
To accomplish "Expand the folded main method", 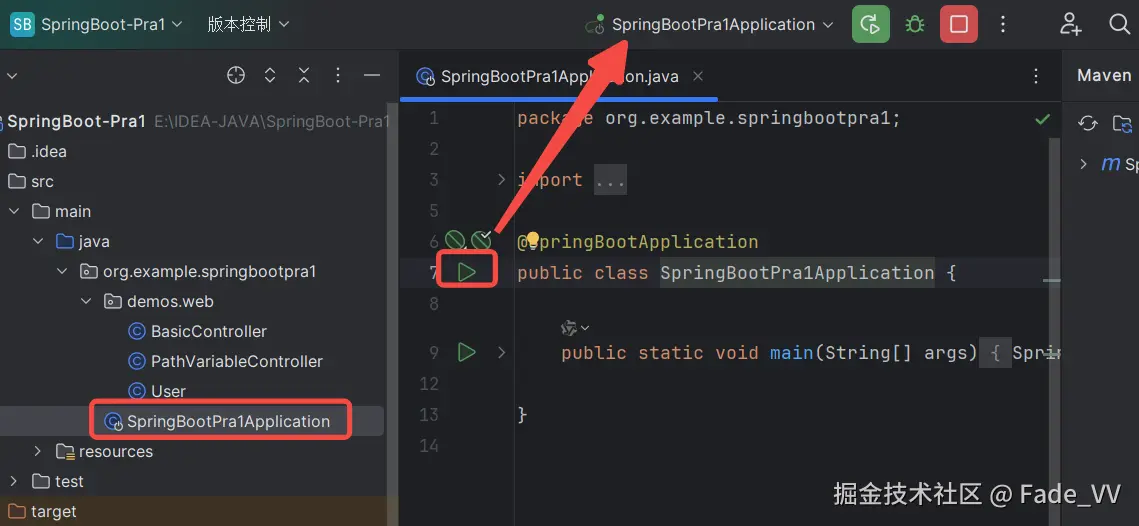I will [501, 352].
